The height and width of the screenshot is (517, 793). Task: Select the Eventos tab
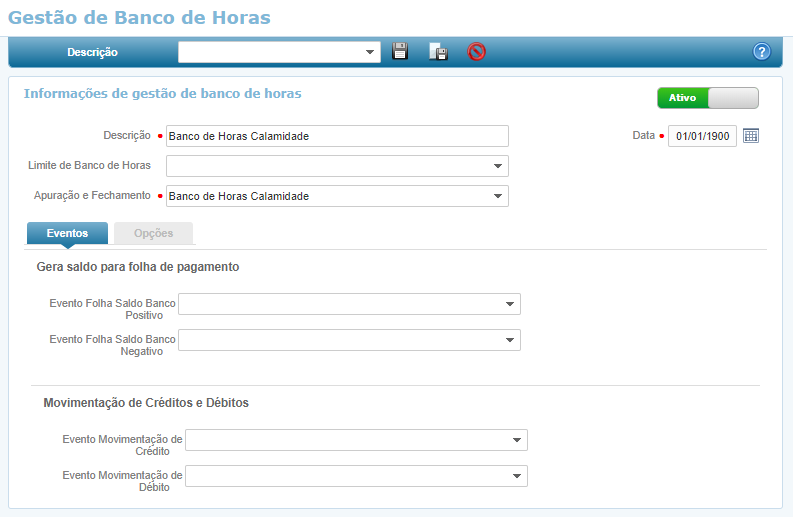pyautogui.click(x=67, y=233)
